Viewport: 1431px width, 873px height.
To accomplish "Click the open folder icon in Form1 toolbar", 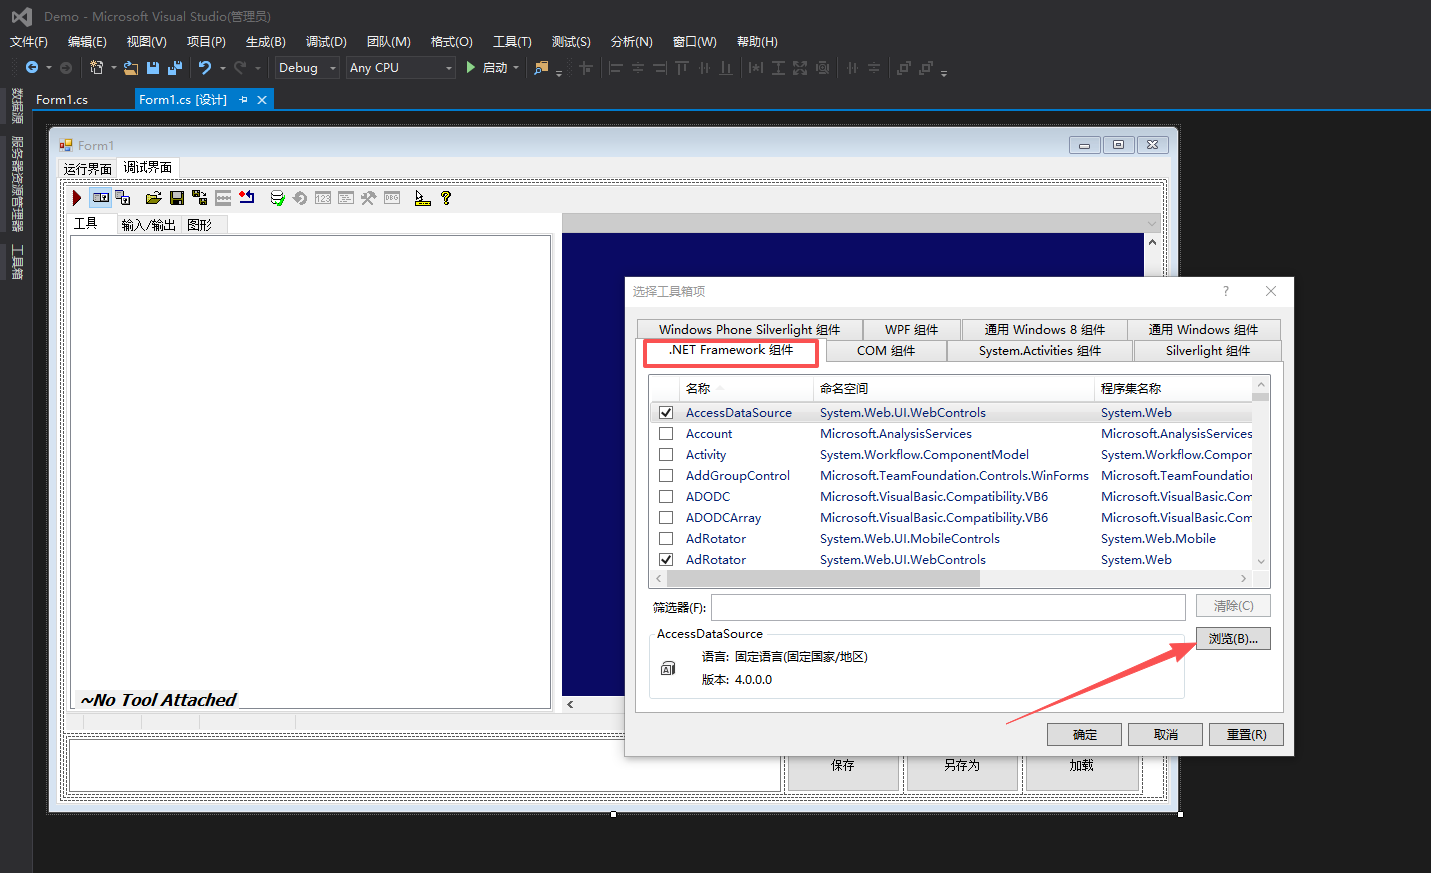I will (x=153, y=198).
